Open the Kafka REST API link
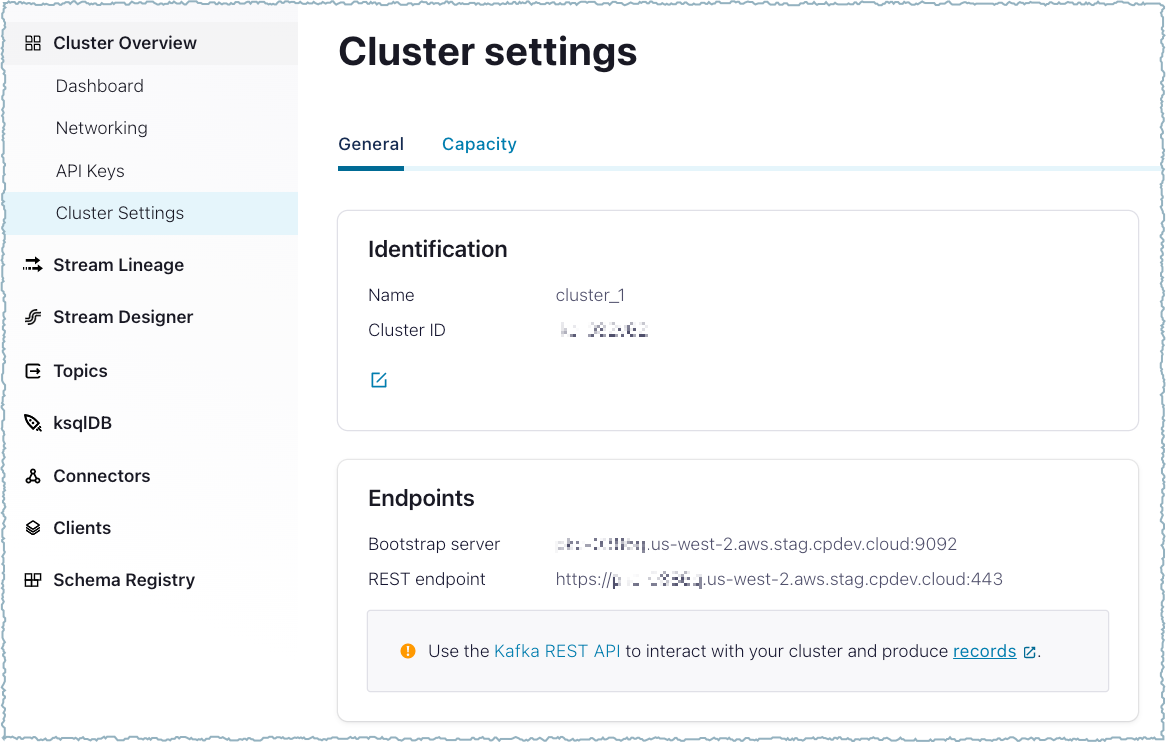1166x742 pixels. (557, 651)
